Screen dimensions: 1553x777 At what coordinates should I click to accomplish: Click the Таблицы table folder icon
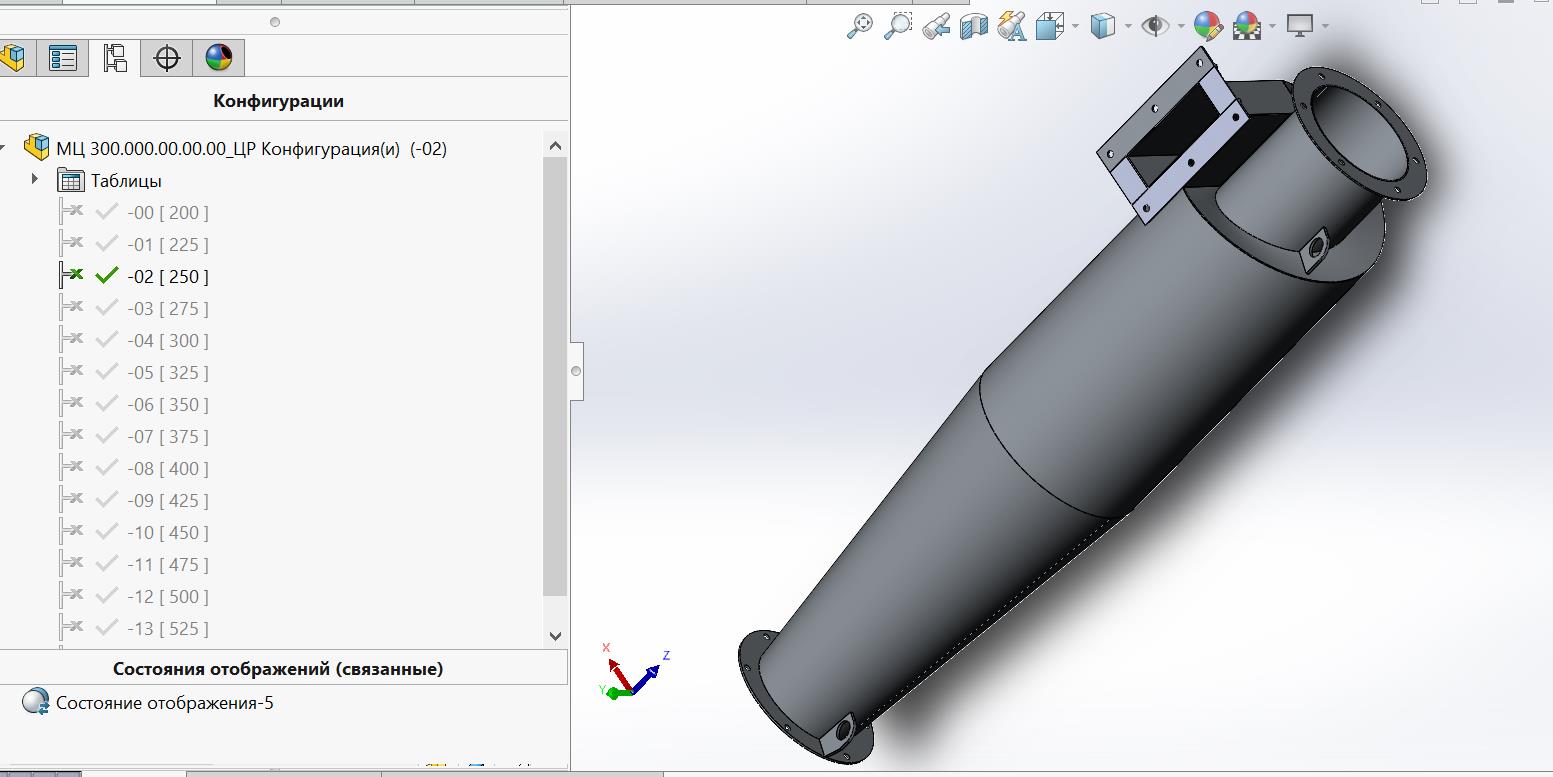click(70, 180)
